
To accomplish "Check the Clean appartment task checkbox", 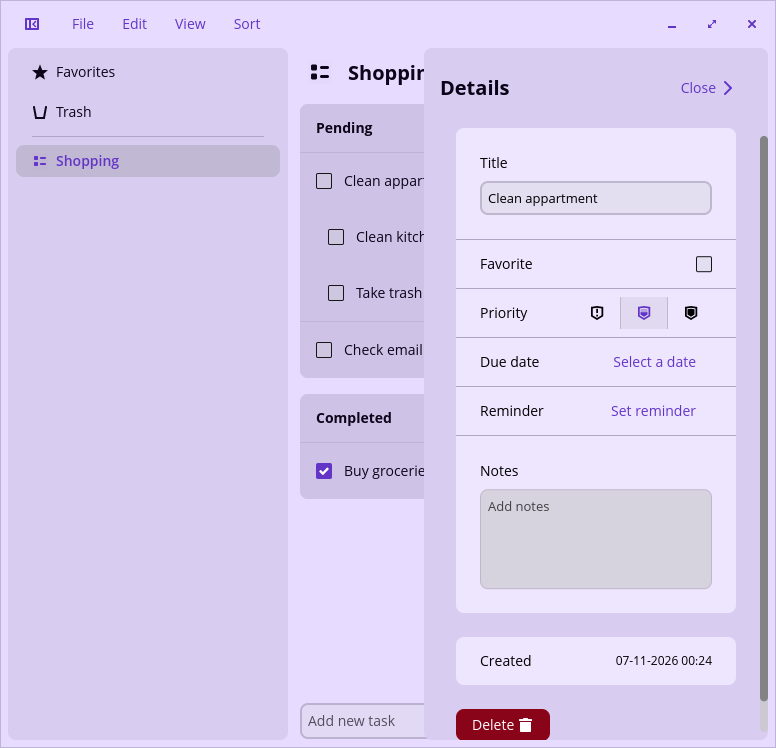I will [x=324, y=181].
